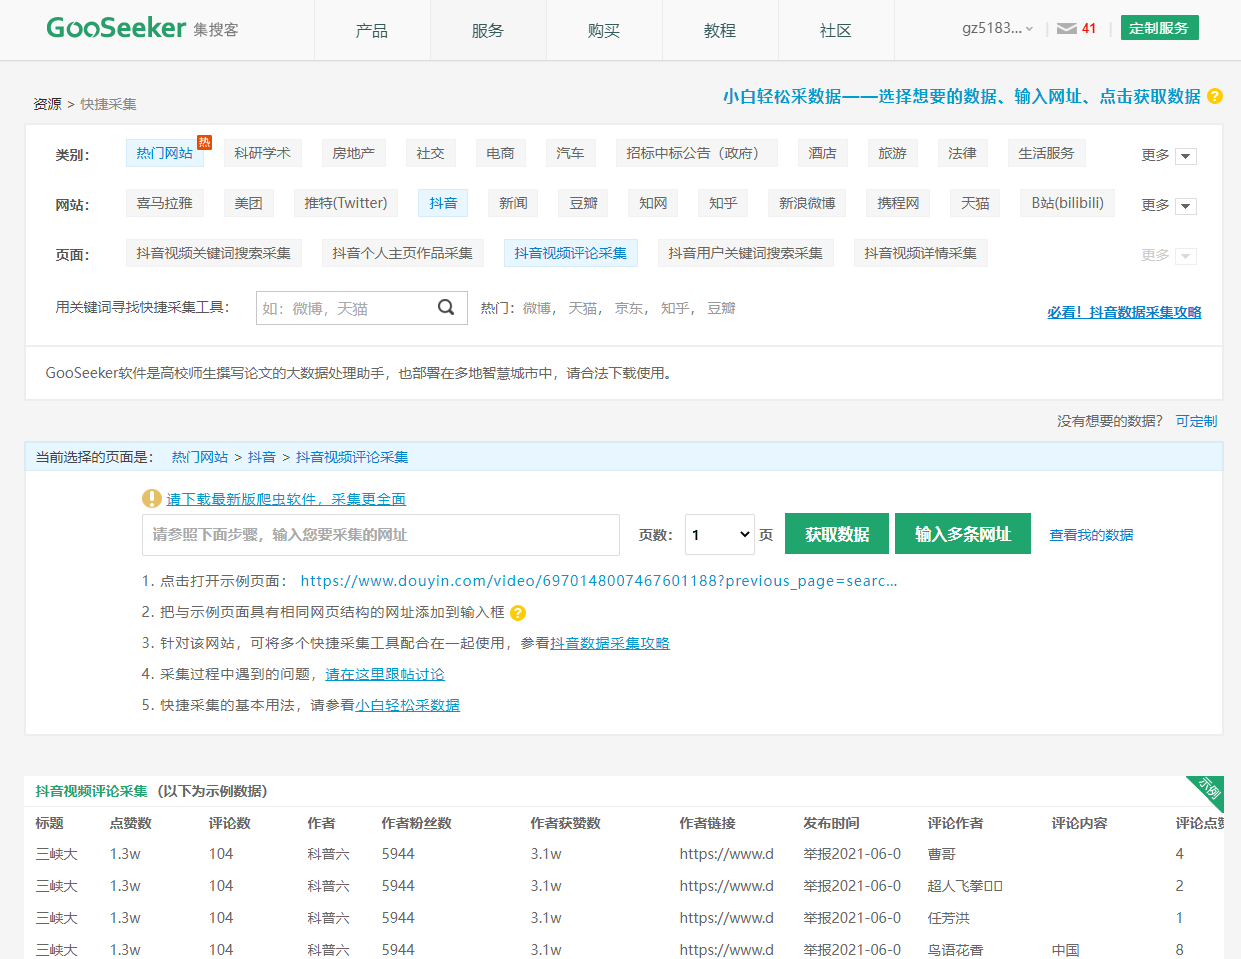Viewport: 1241px width, 959px height.
Task: Choose the 知网 website
Action: [x=653, y=203]
